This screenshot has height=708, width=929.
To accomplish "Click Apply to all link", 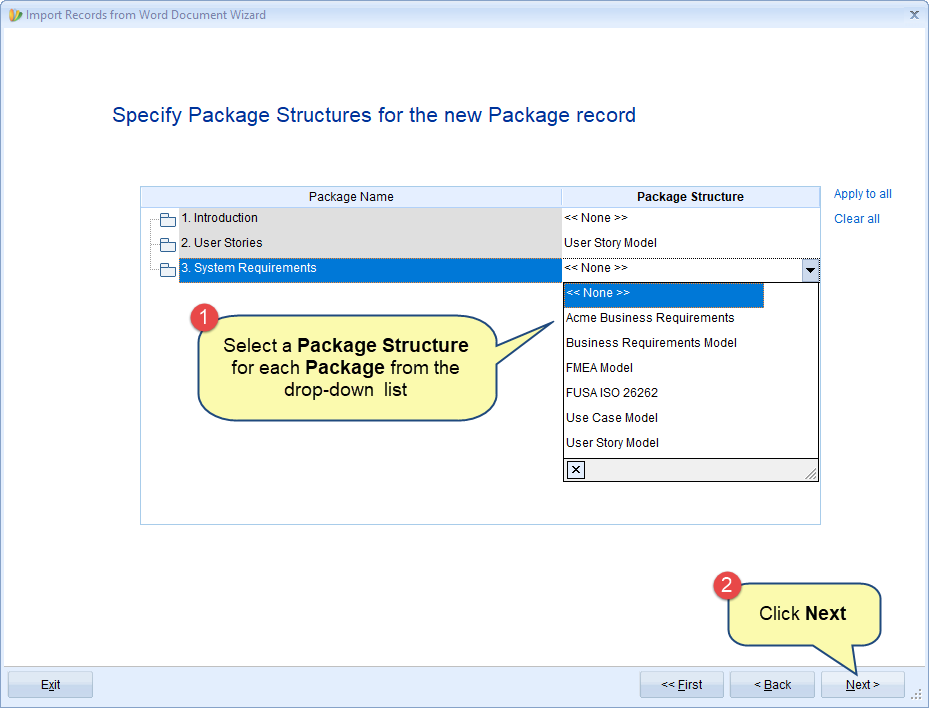I will 862,194.
